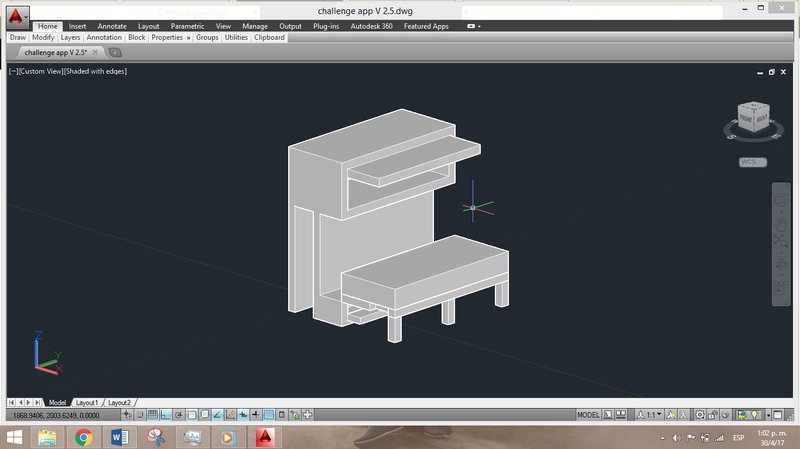
Task: Toggle Ortho Mode in status bar
Action: (166, 414)
